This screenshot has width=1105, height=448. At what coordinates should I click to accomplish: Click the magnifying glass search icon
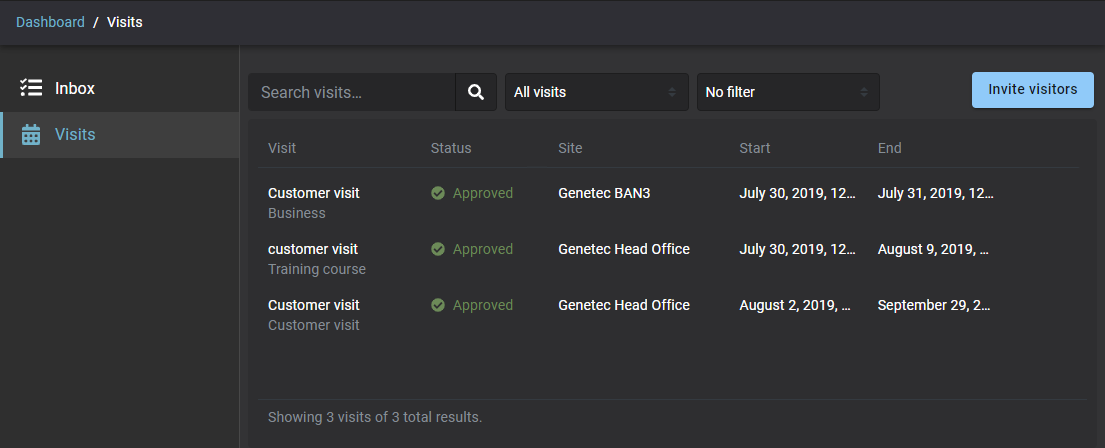pos(476,92)
